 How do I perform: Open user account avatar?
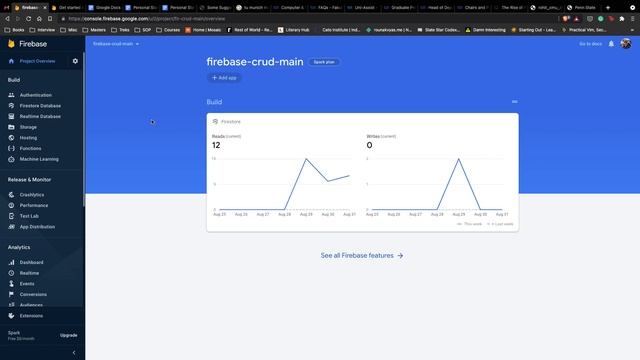coord(626,43)
